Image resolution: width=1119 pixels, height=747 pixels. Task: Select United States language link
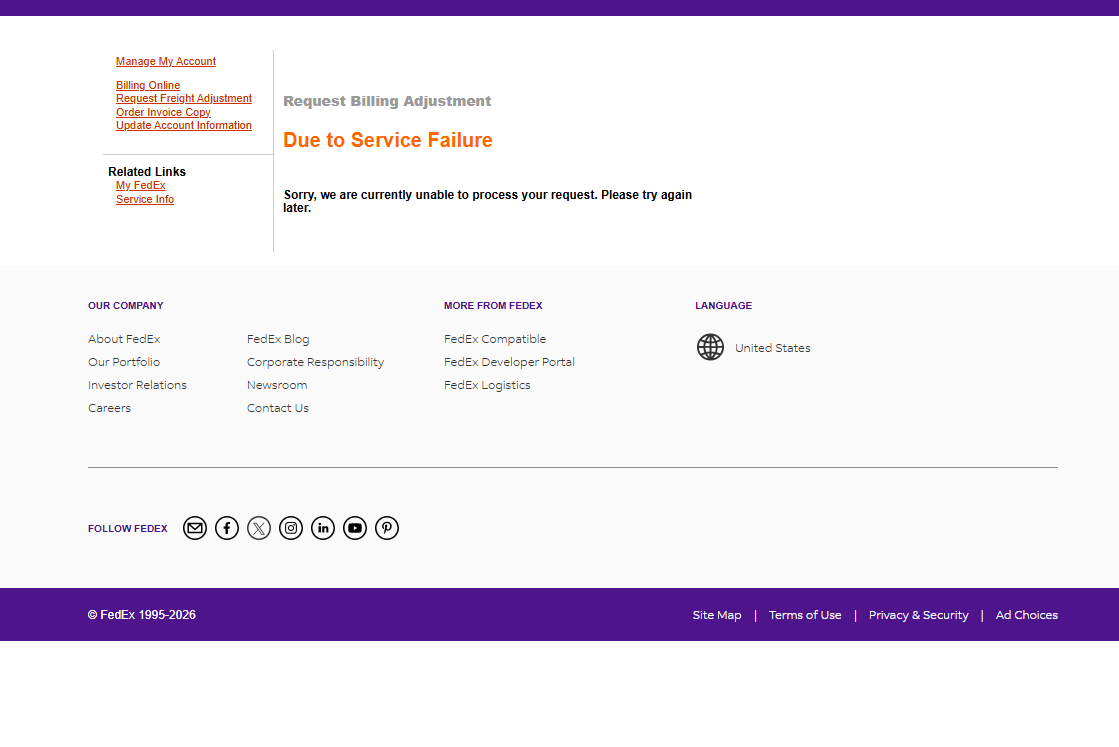tap(772, 348)
